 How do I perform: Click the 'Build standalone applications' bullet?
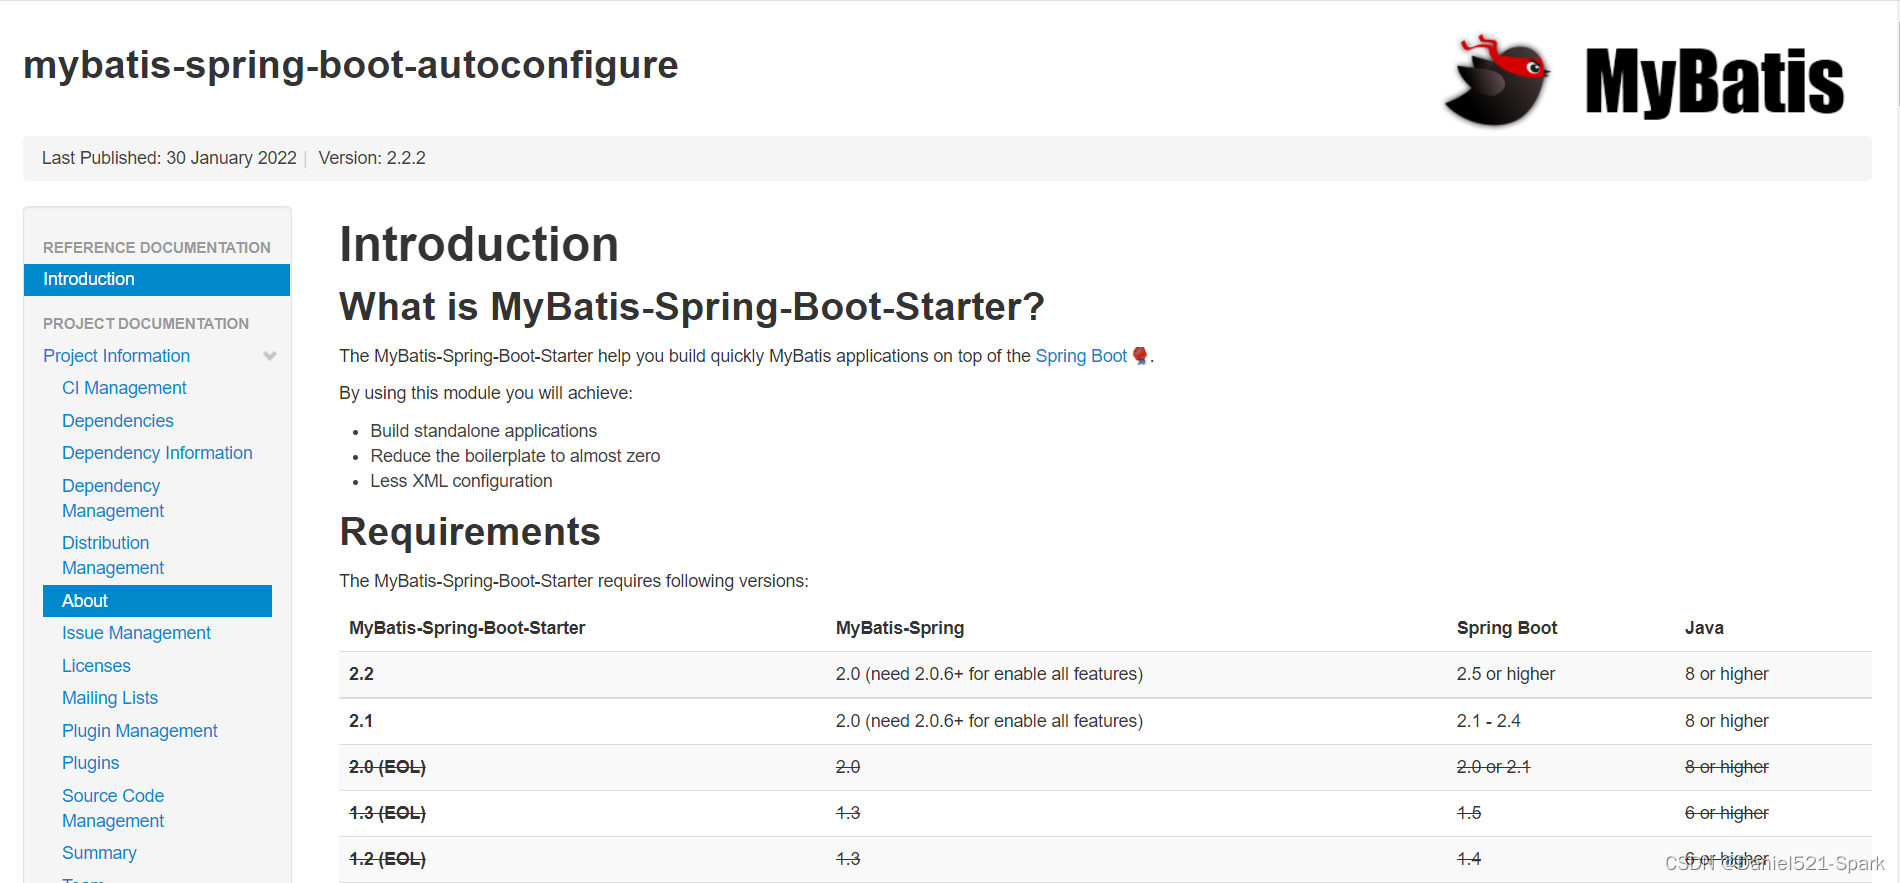(x=483, y=431)
